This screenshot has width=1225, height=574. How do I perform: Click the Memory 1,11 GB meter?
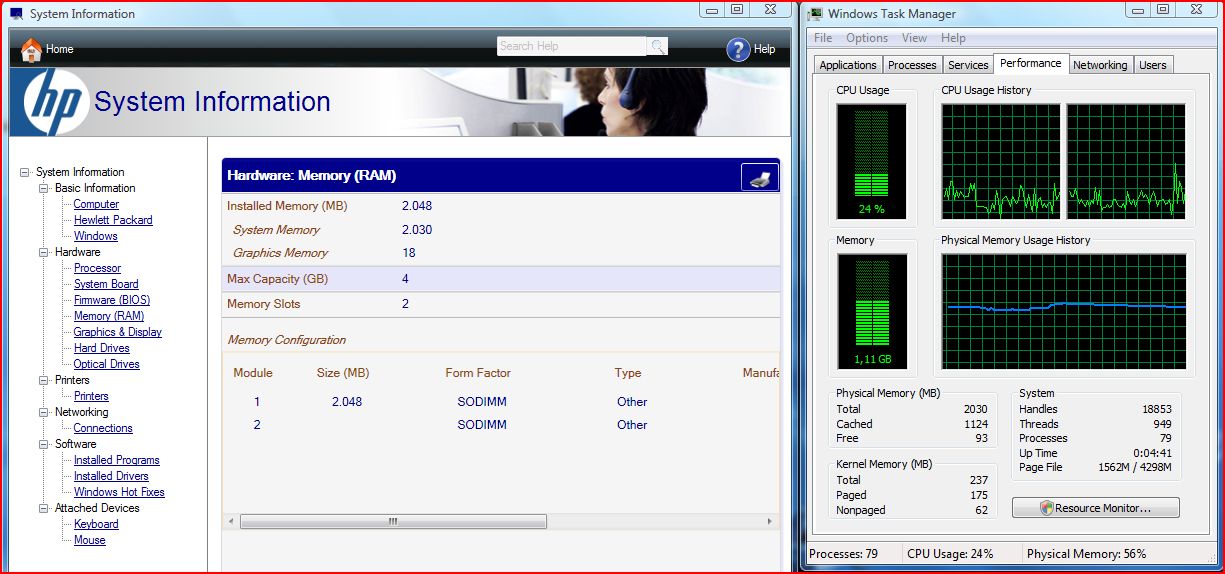872,311
